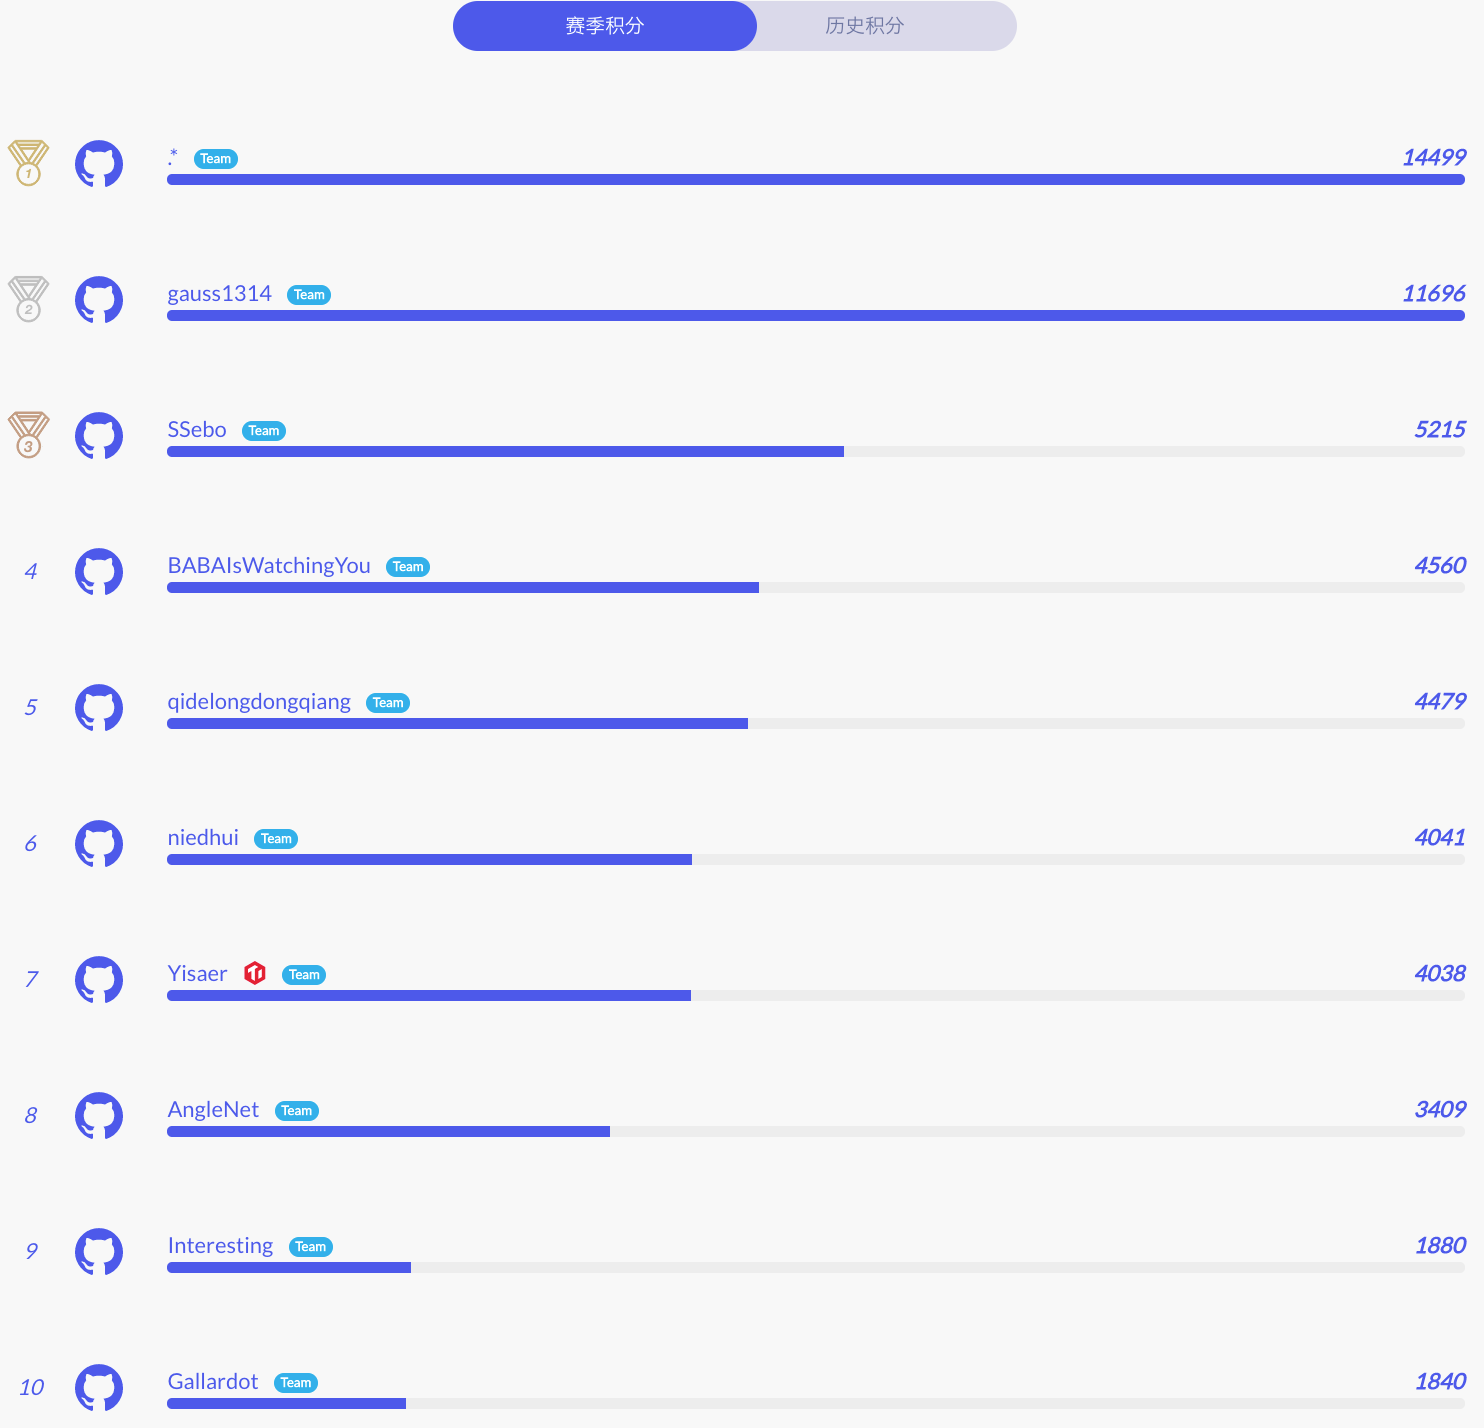This screenshot has width=1484, height=1428.
Task: Click the bronze third-place medal icon
Action: tap(28, 434)
